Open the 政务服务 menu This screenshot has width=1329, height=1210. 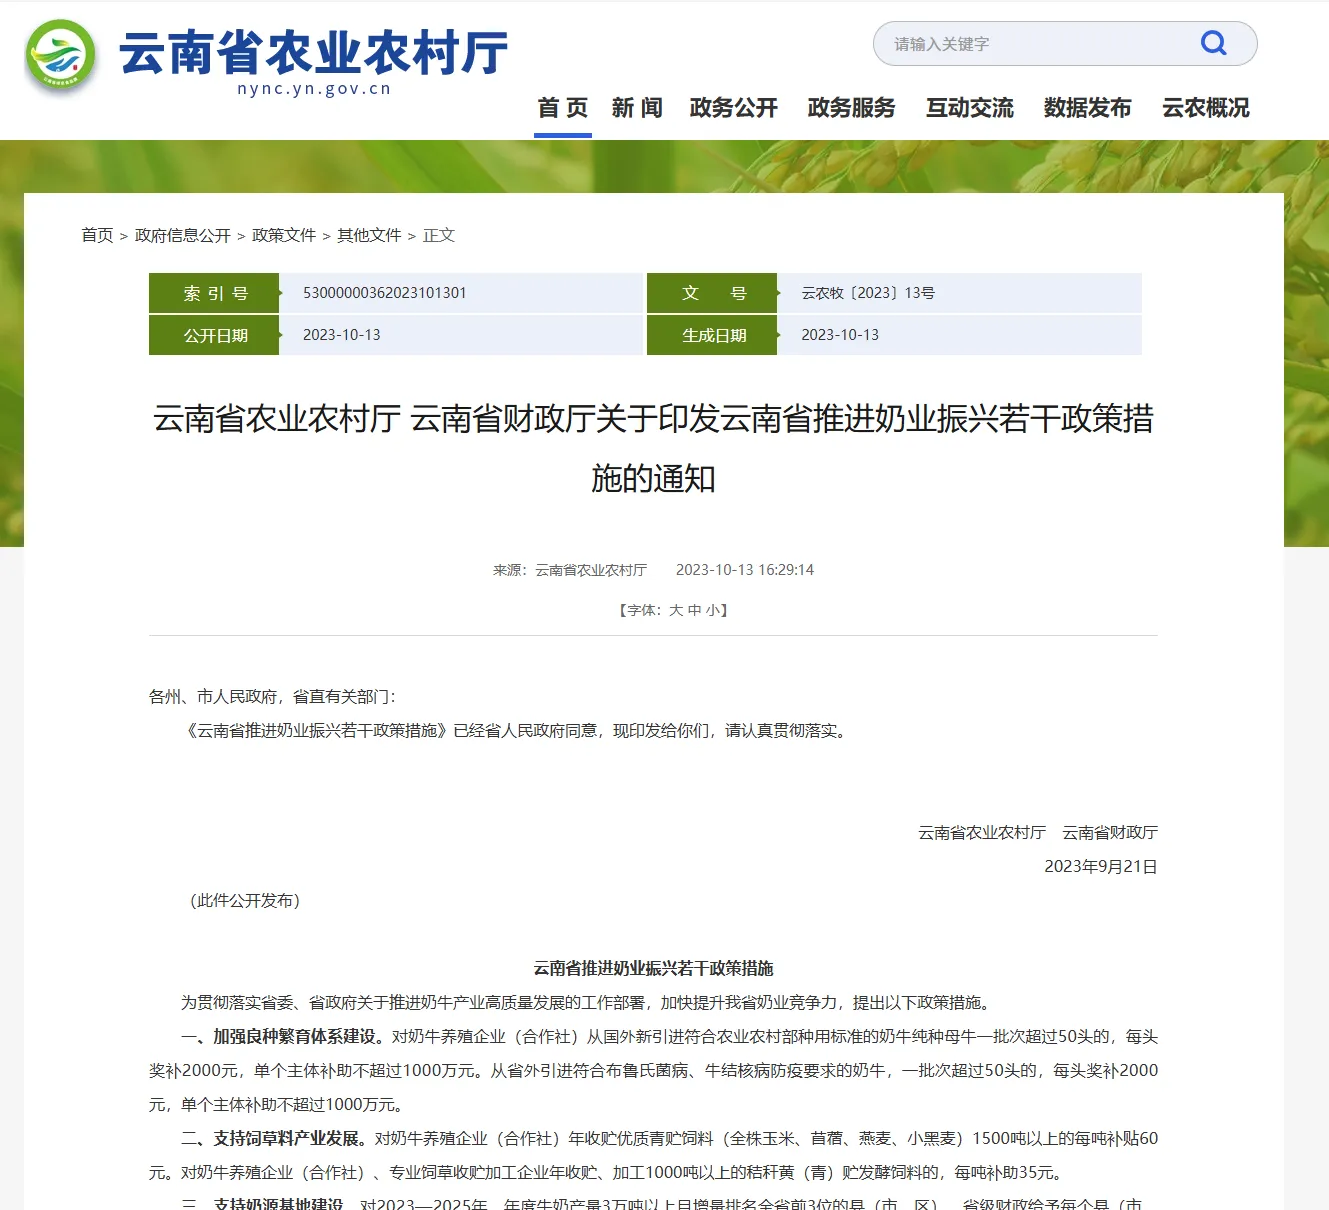click(x=852, y=108)
